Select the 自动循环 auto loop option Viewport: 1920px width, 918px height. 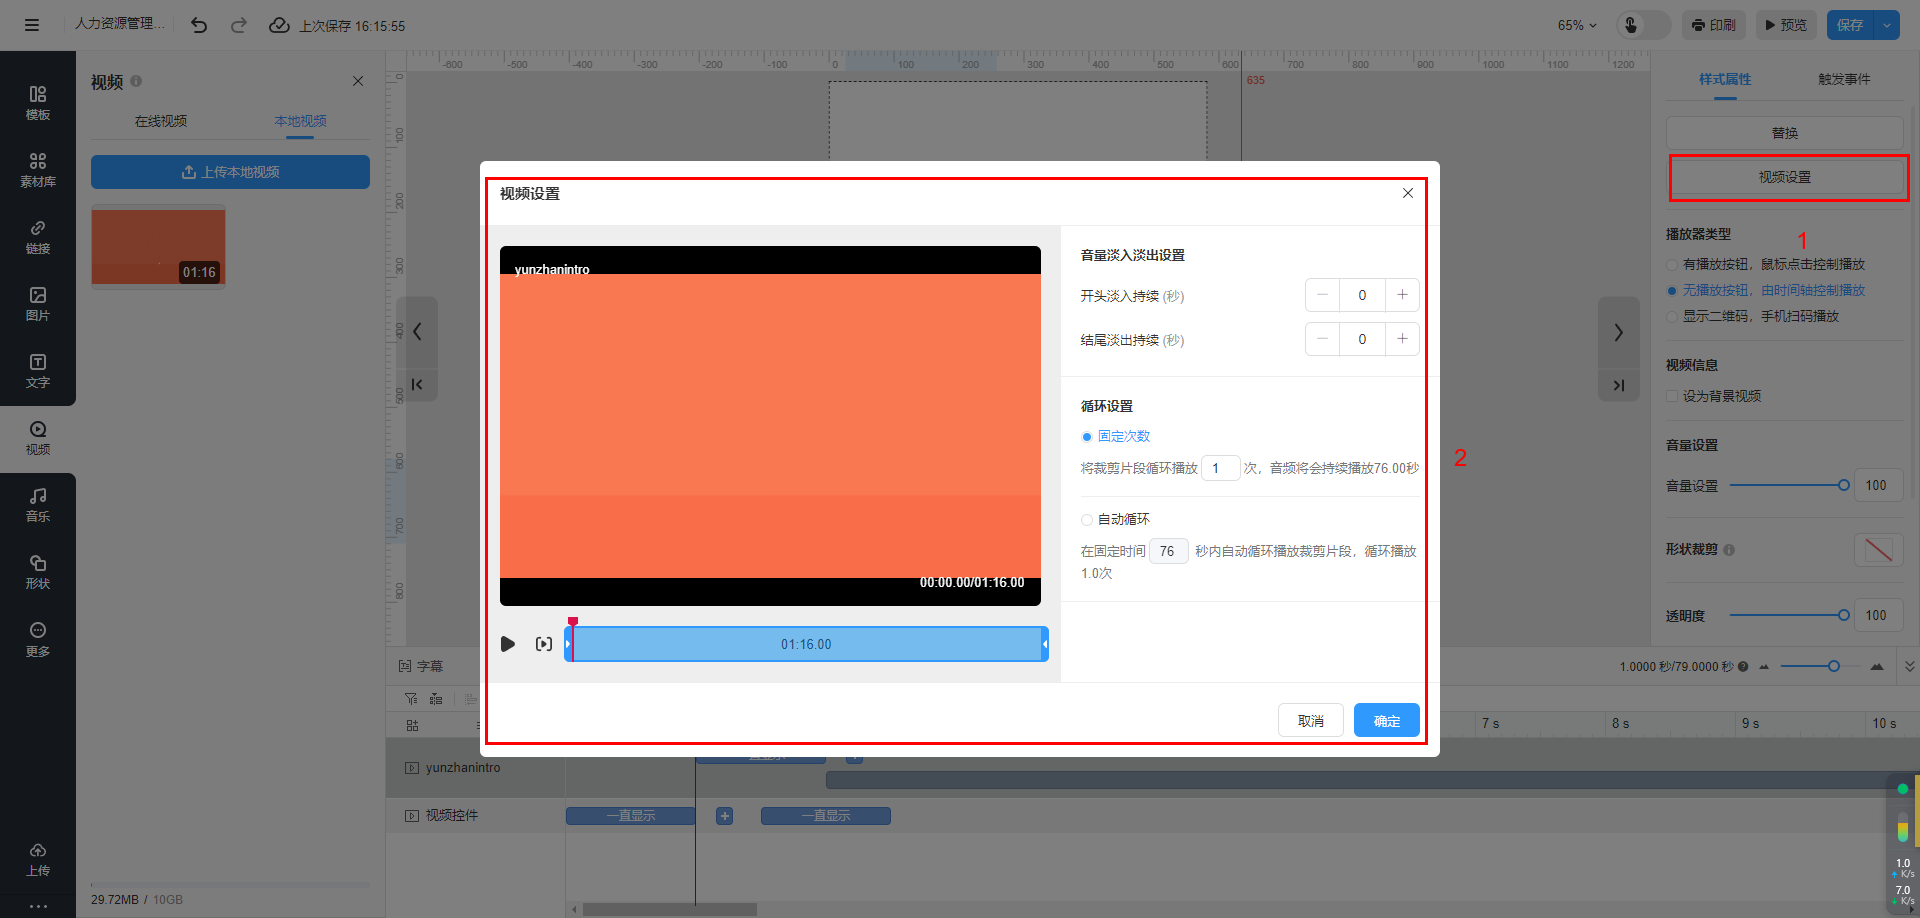pyautogui.click(x=1087, y=520)
